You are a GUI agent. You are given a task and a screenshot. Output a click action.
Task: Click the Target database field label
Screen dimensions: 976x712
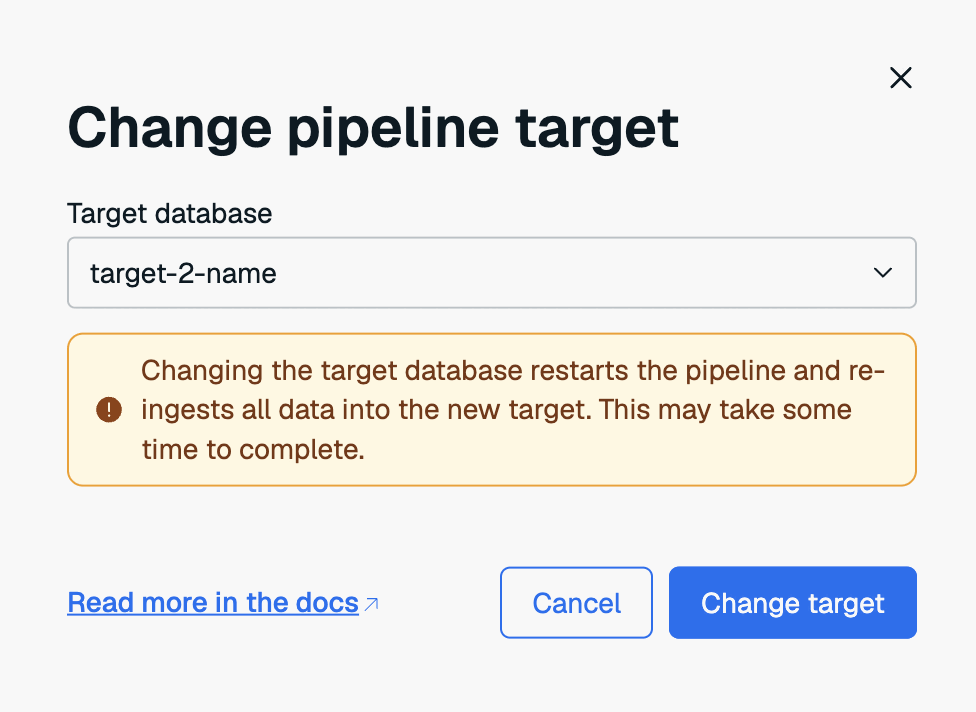click(x=169, y=213)
